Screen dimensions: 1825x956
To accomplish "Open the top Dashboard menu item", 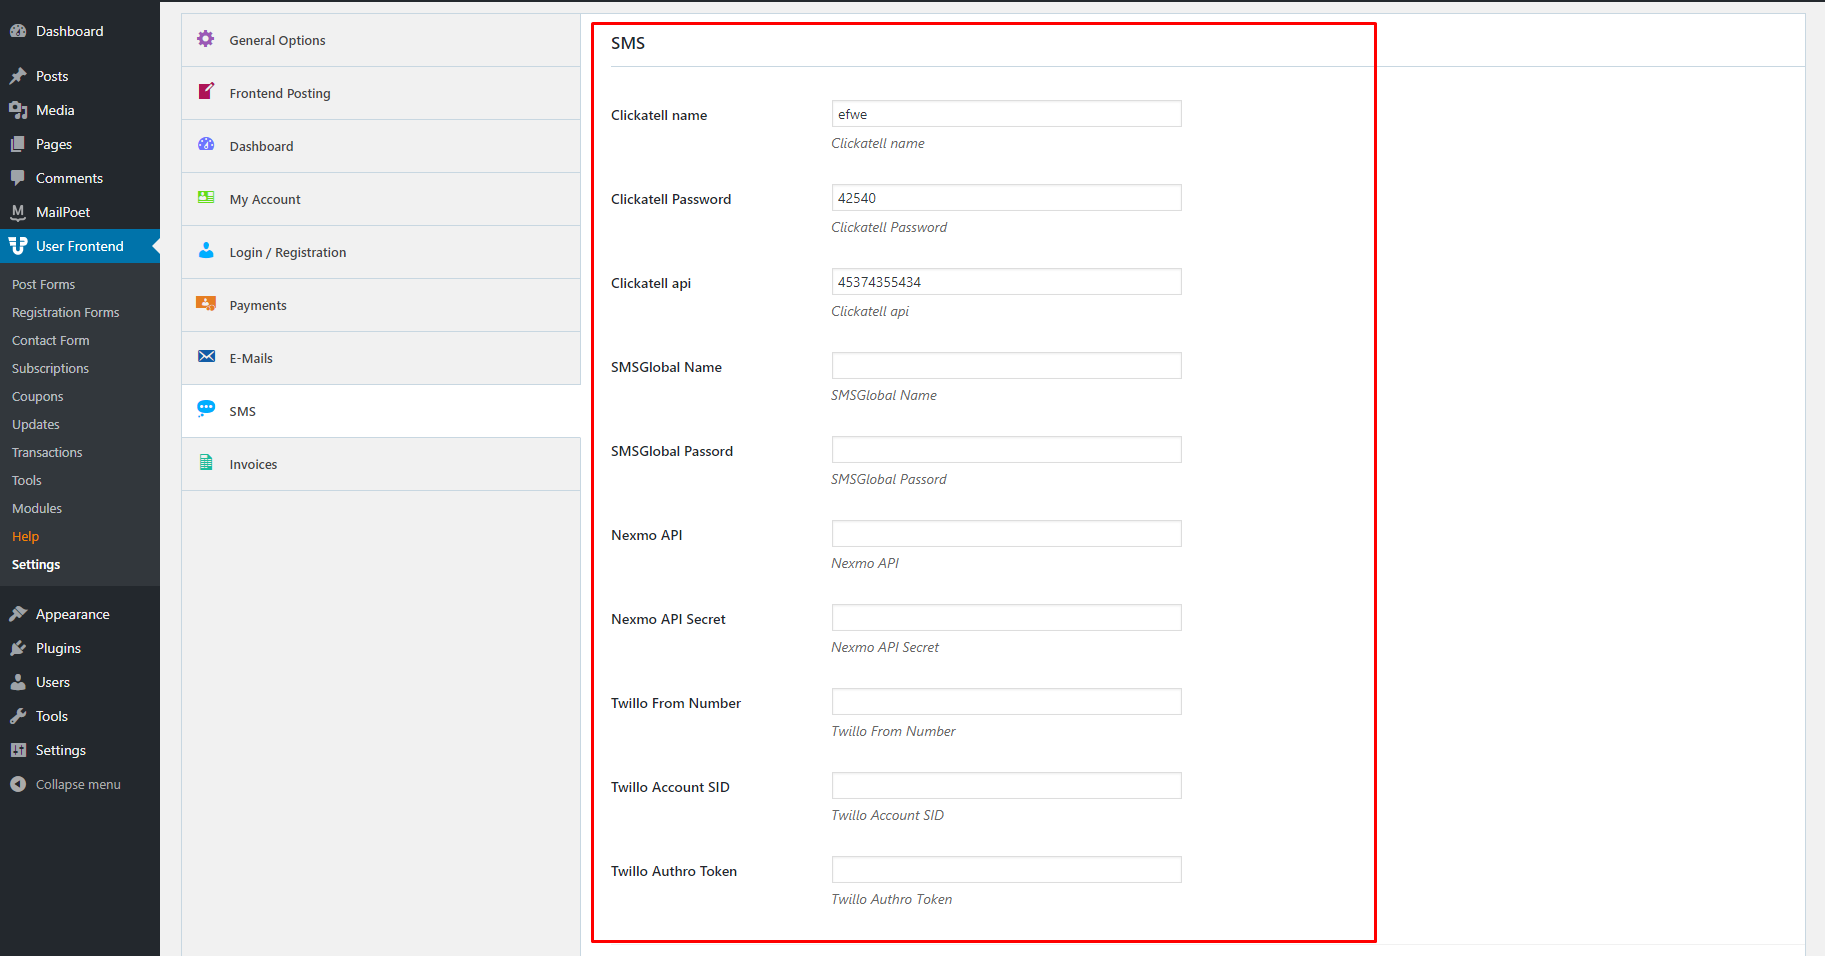I will (x=80, y=31).
